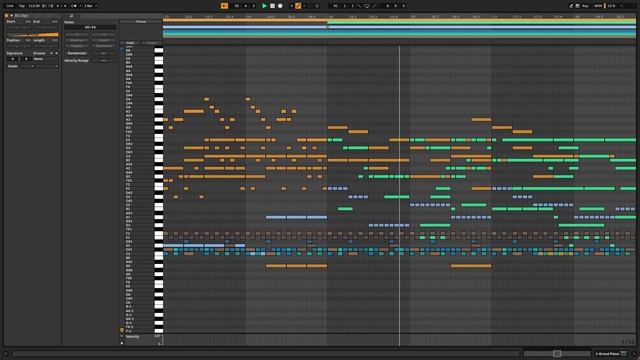The height and width of the screenshot is (360, 640).
Task: Toggle the Draw Mode pencil
Action: pos(571,6)
